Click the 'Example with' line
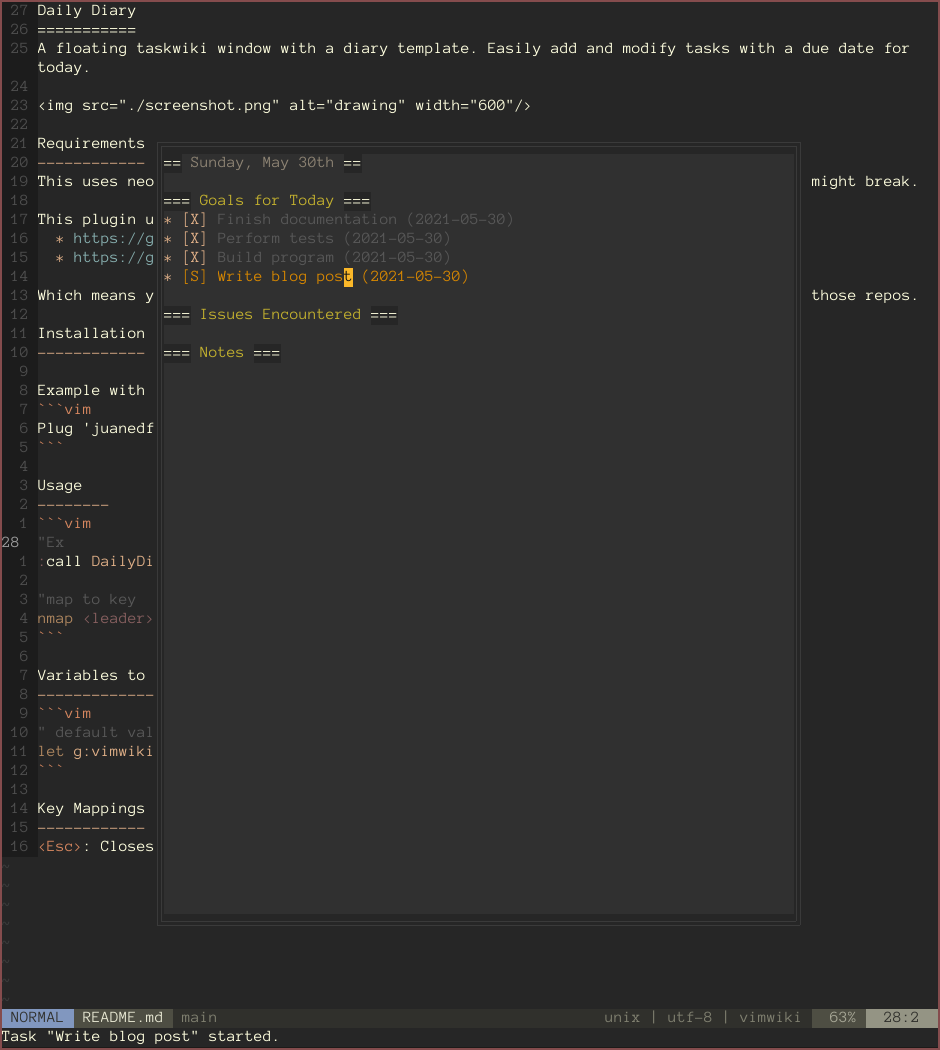Screen dimensions: 940x1050 pos(91,390)
